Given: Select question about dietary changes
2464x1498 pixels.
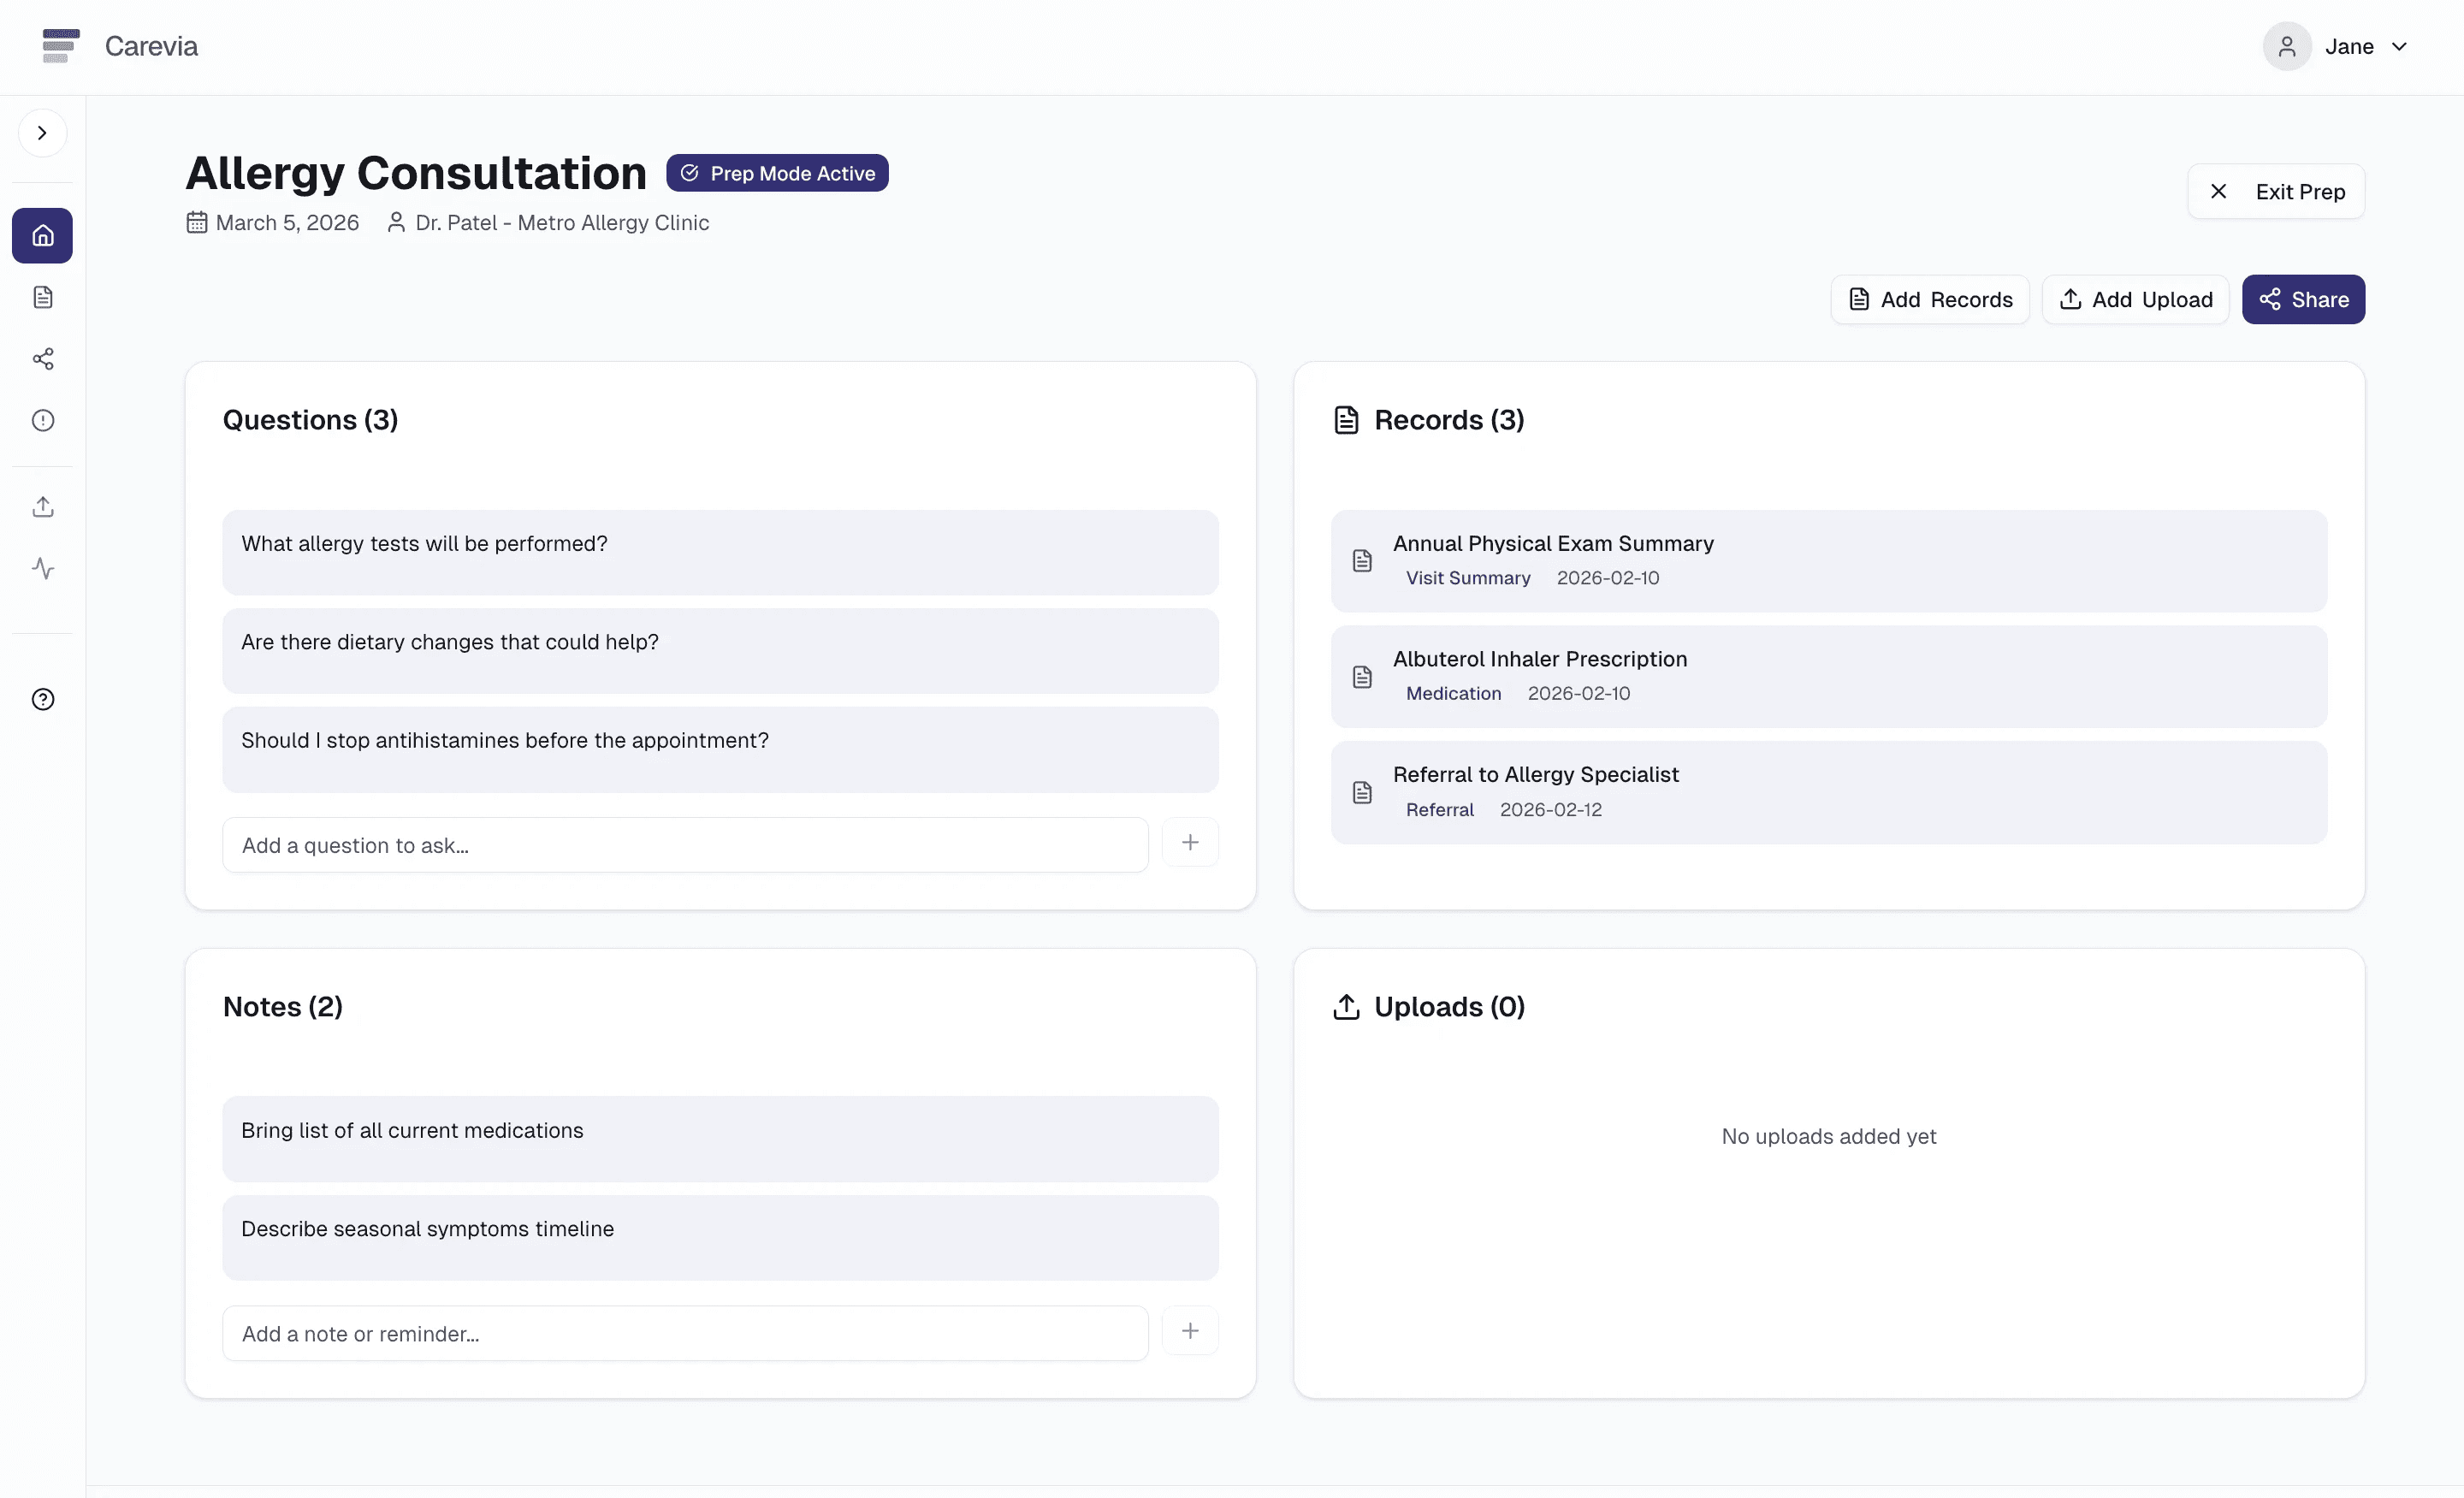Looking at the screenshot, I should click(720, 651).
